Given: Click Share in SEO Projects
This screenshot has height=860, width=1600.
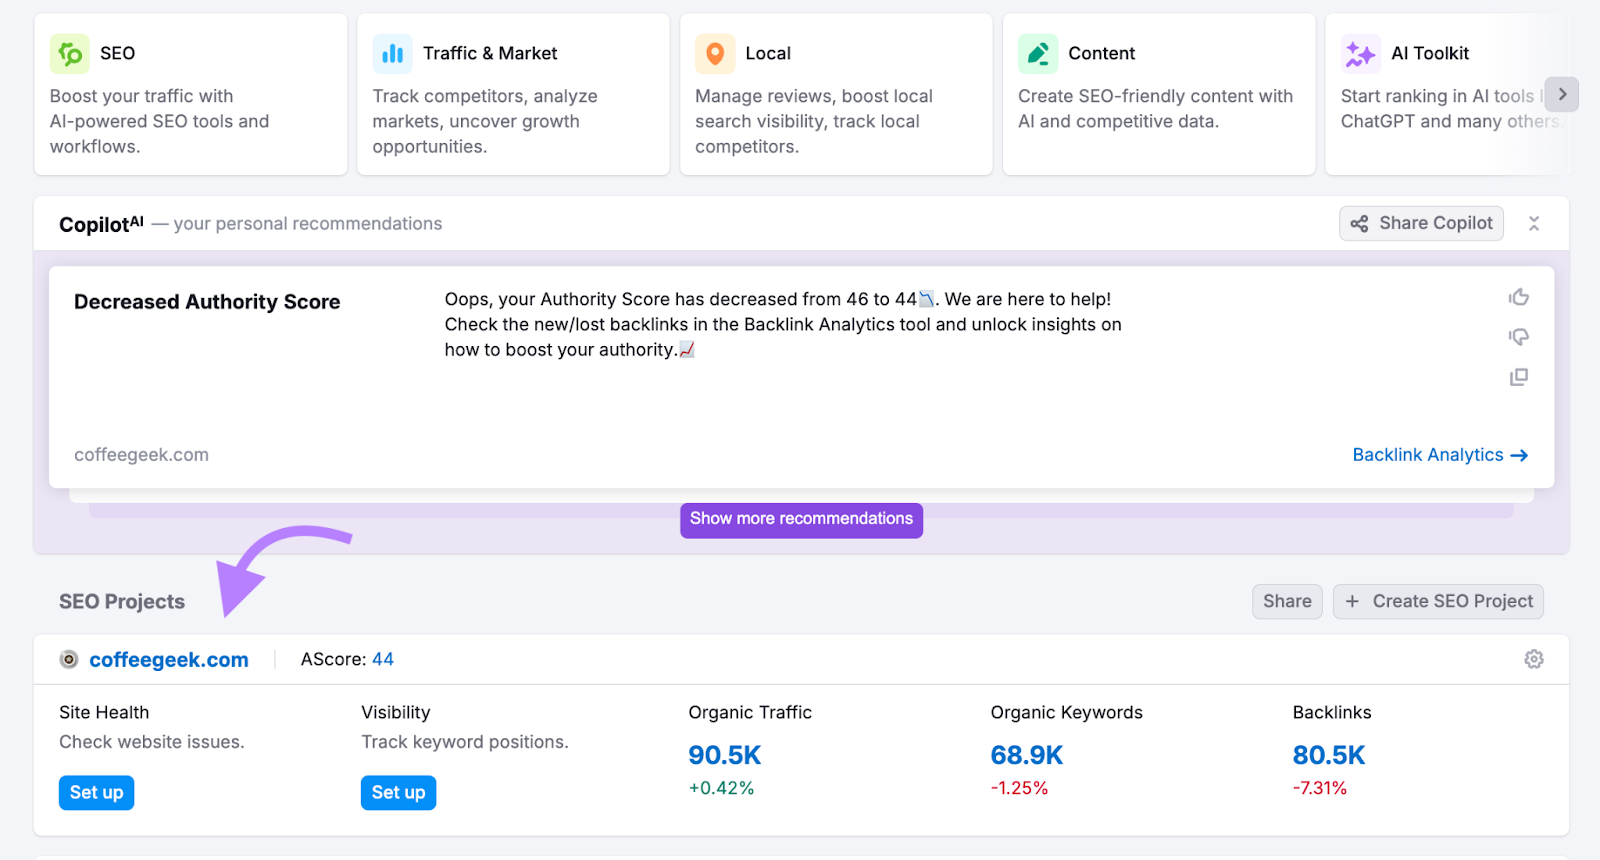Looking at the screenshot, I should [1287, 602].
